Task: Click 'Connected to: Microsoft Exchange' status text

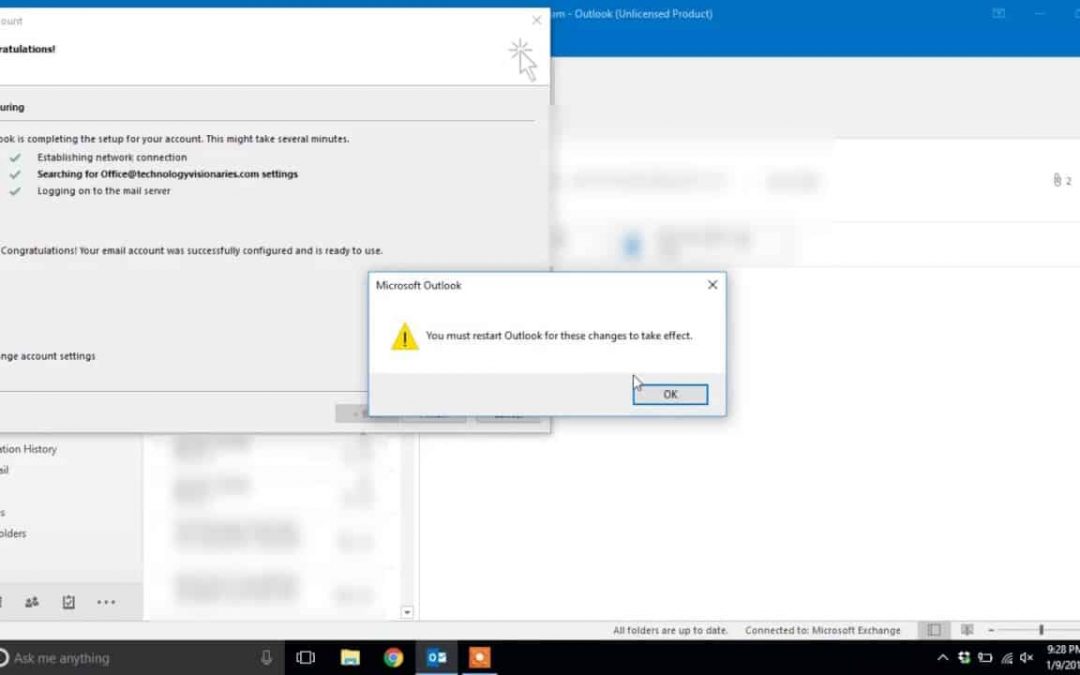Action: pos(822,630)
